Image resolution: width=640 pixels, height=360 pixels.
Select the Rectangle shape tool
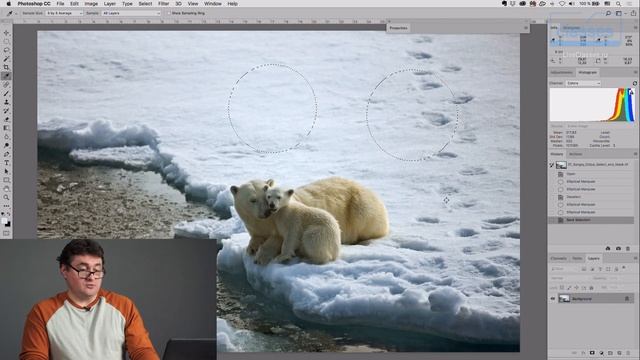click(x=6, y=180)
